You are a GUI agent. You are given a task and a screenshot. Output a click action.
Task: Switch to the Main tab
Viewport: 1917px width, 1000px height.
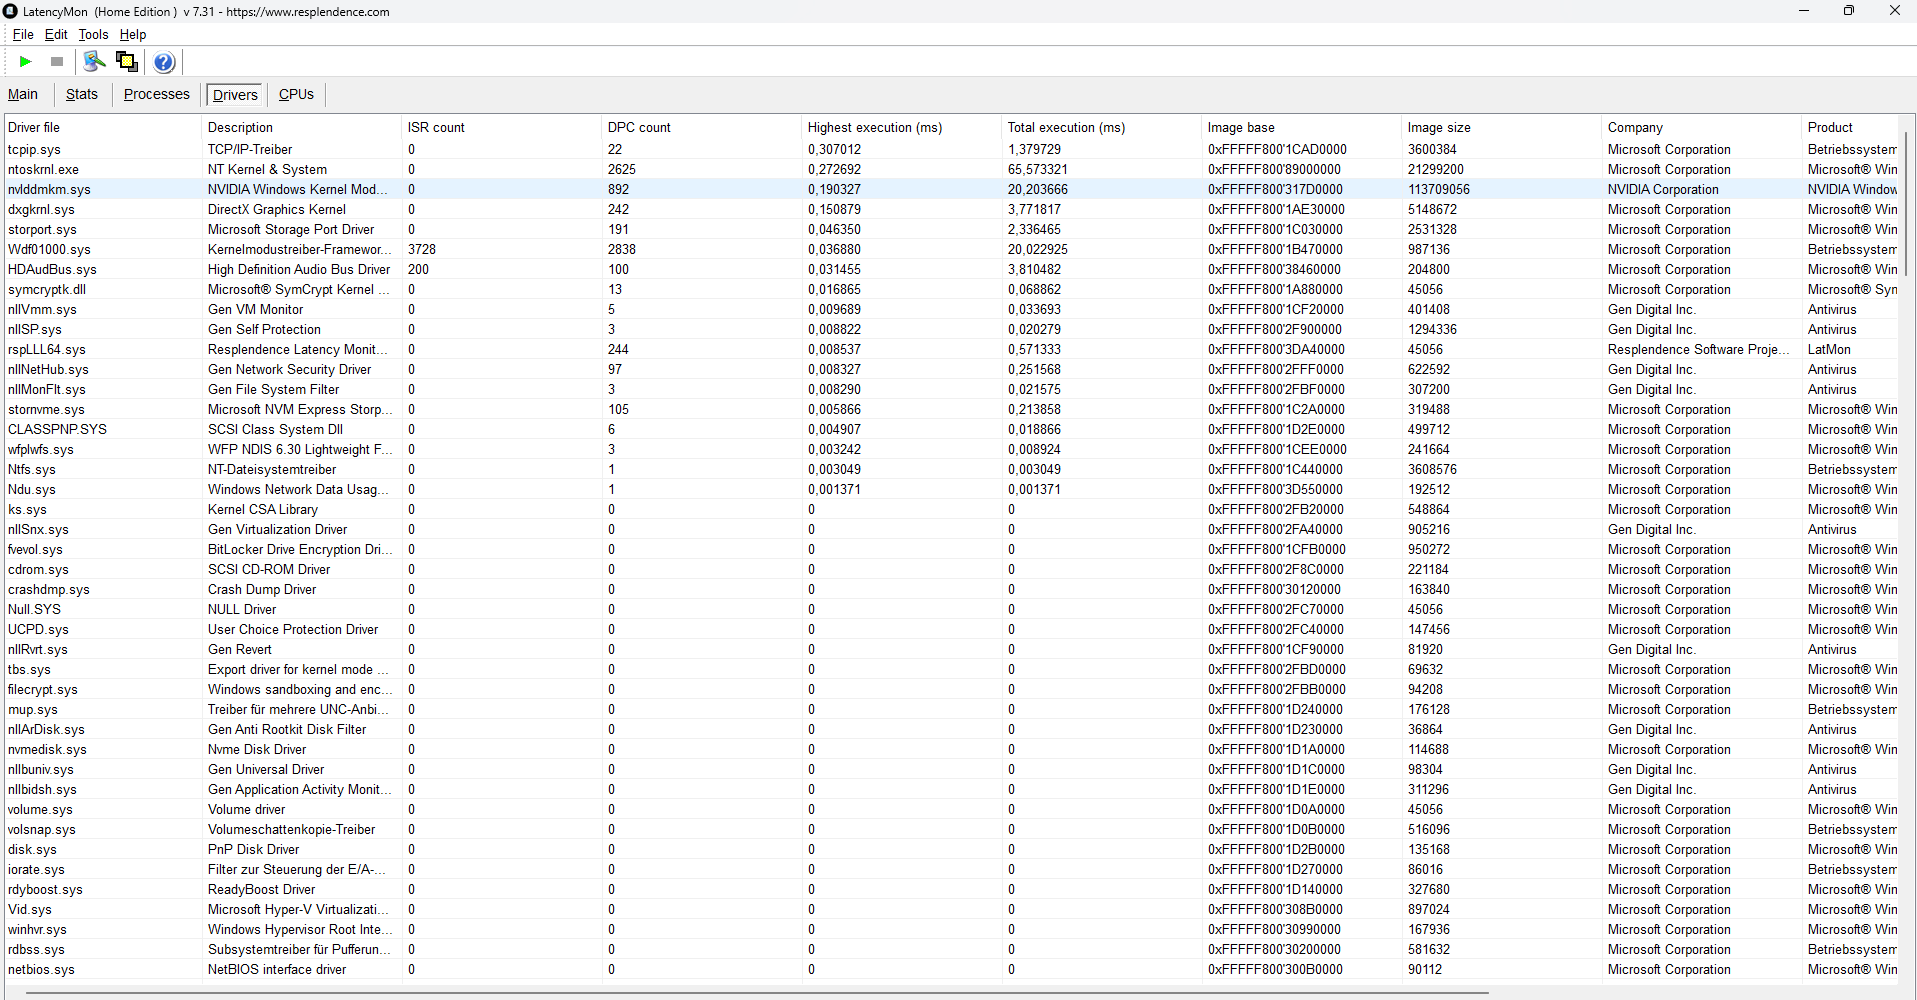coord(22,94)
